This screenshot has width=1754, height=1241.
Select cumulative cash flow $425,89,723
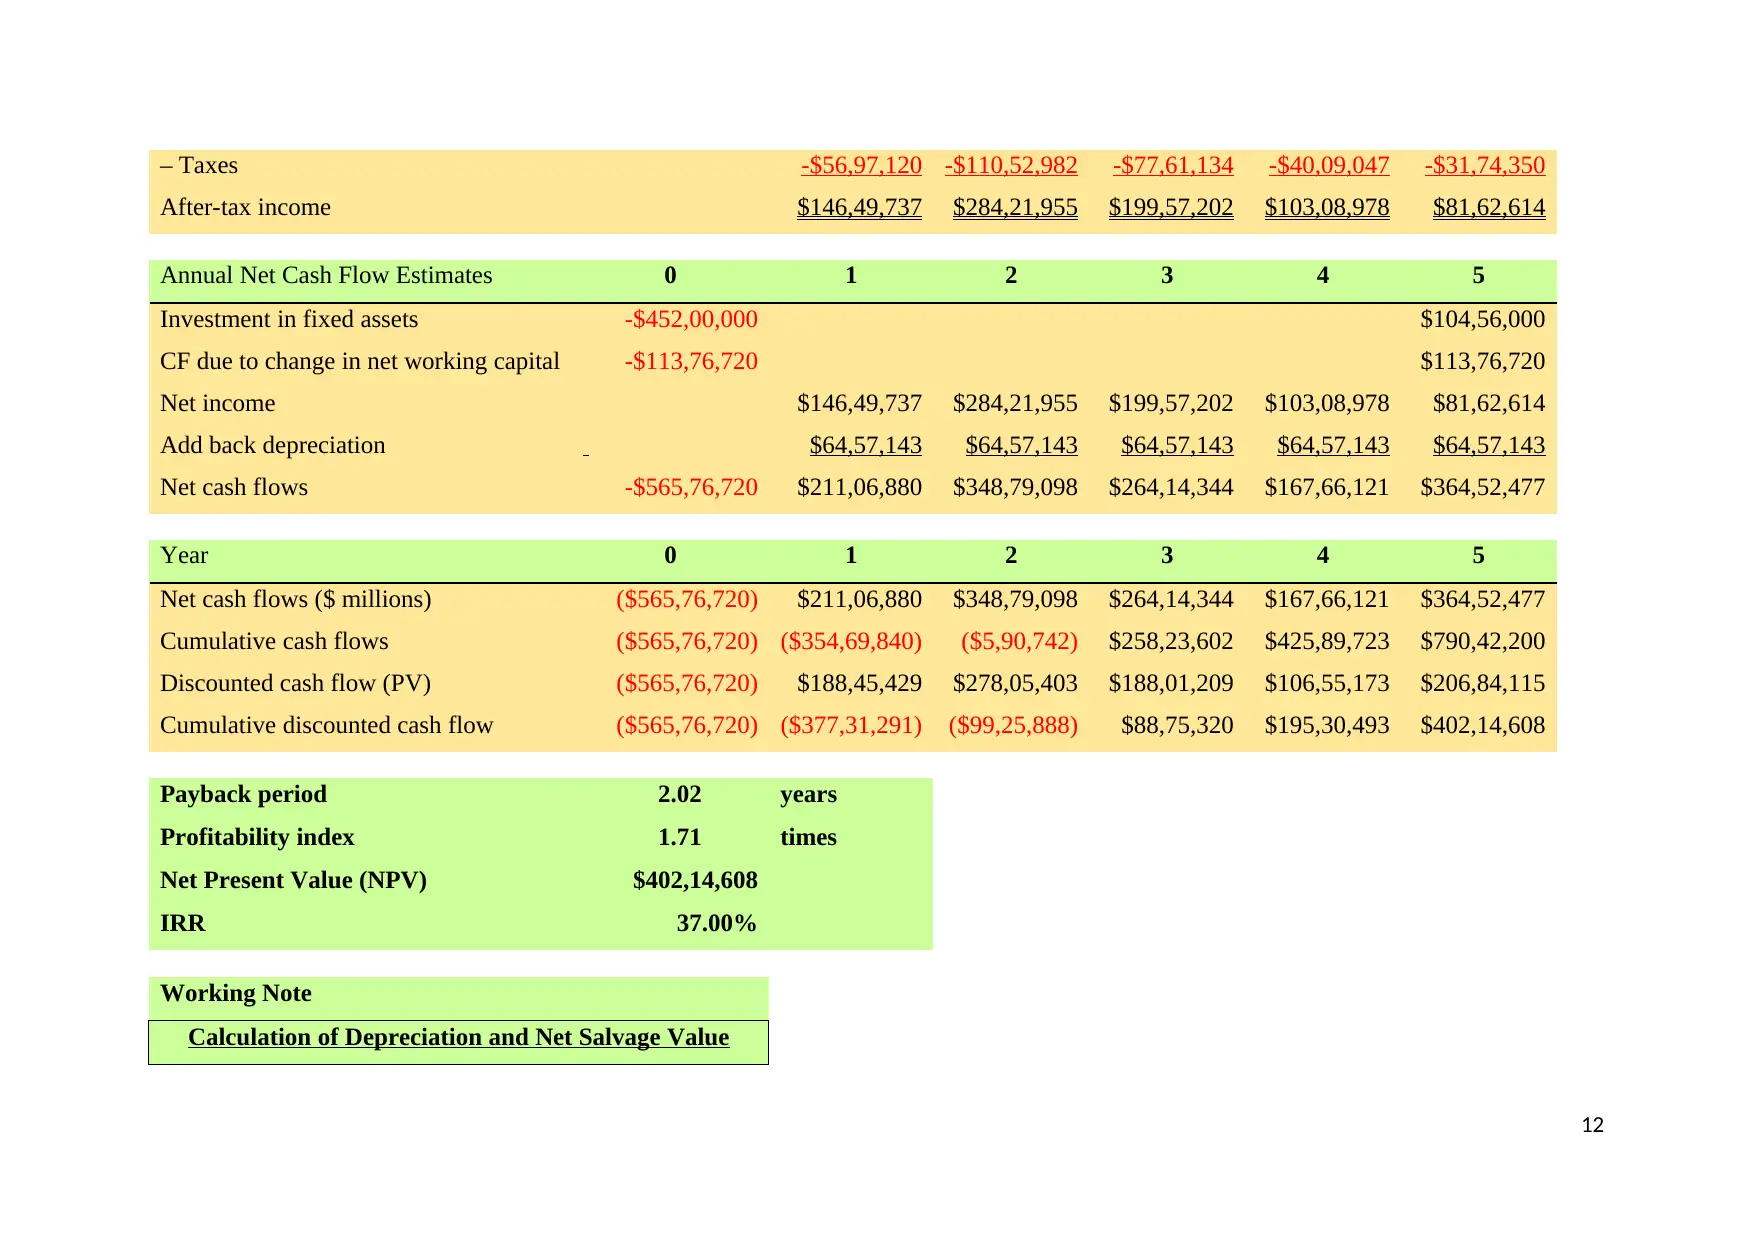click(1327, 642)
